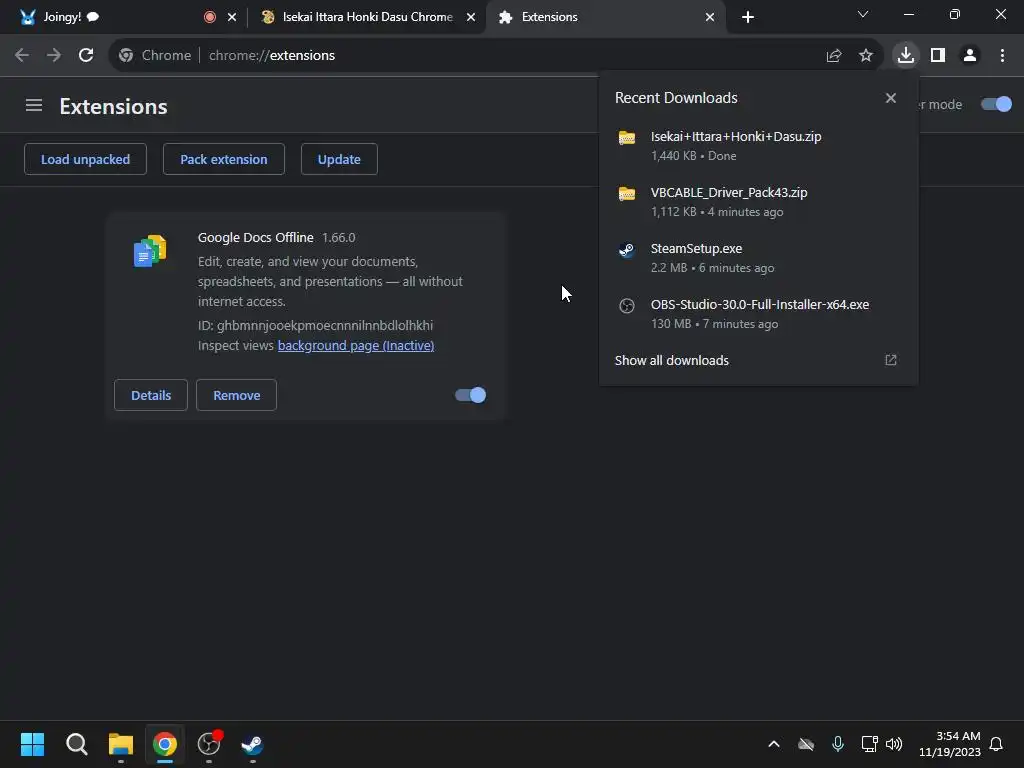Image resolution: width=1024 pixels, height=768 pixels.
Task: Open a new tab
Action: (748, 17)
